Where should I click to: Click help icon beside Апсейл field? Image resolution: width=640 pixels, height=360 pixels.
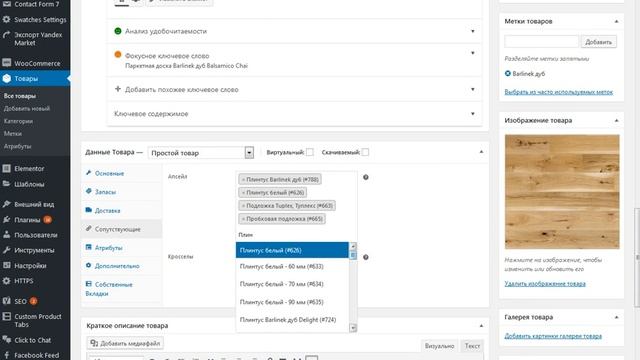point(366,177)
